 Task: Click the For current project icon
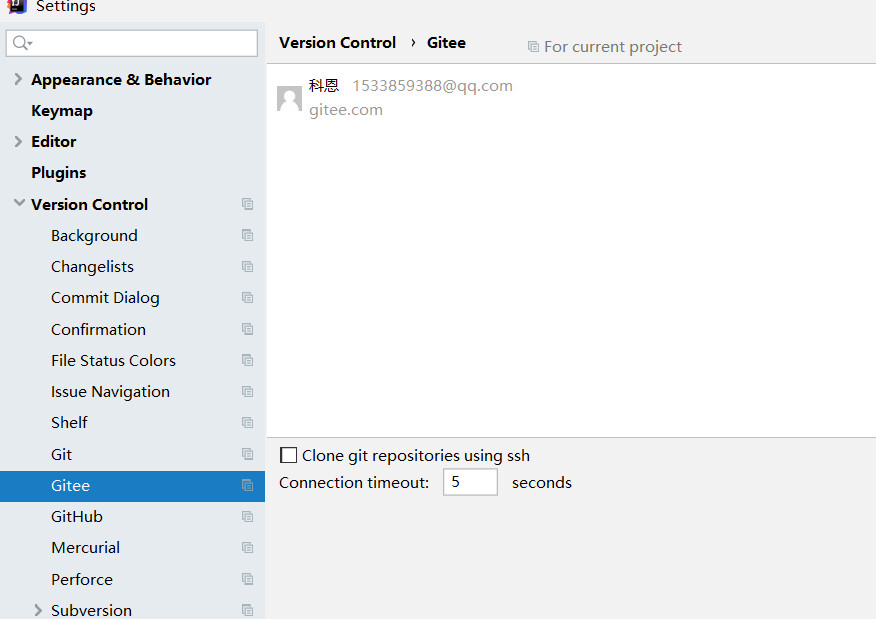click(x=534, y=46)
